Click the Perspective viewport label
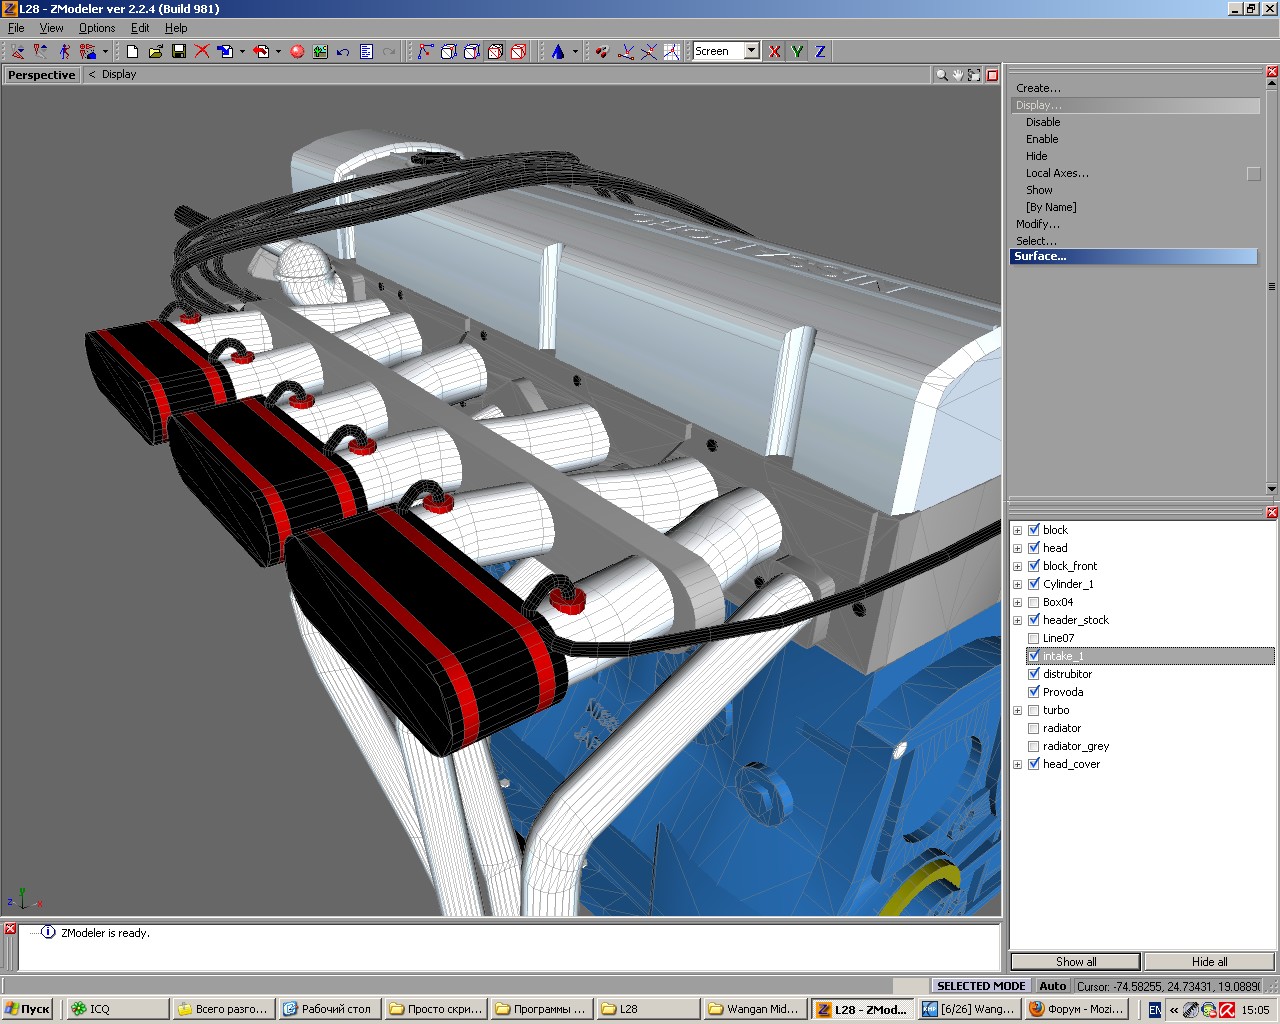 41,75
